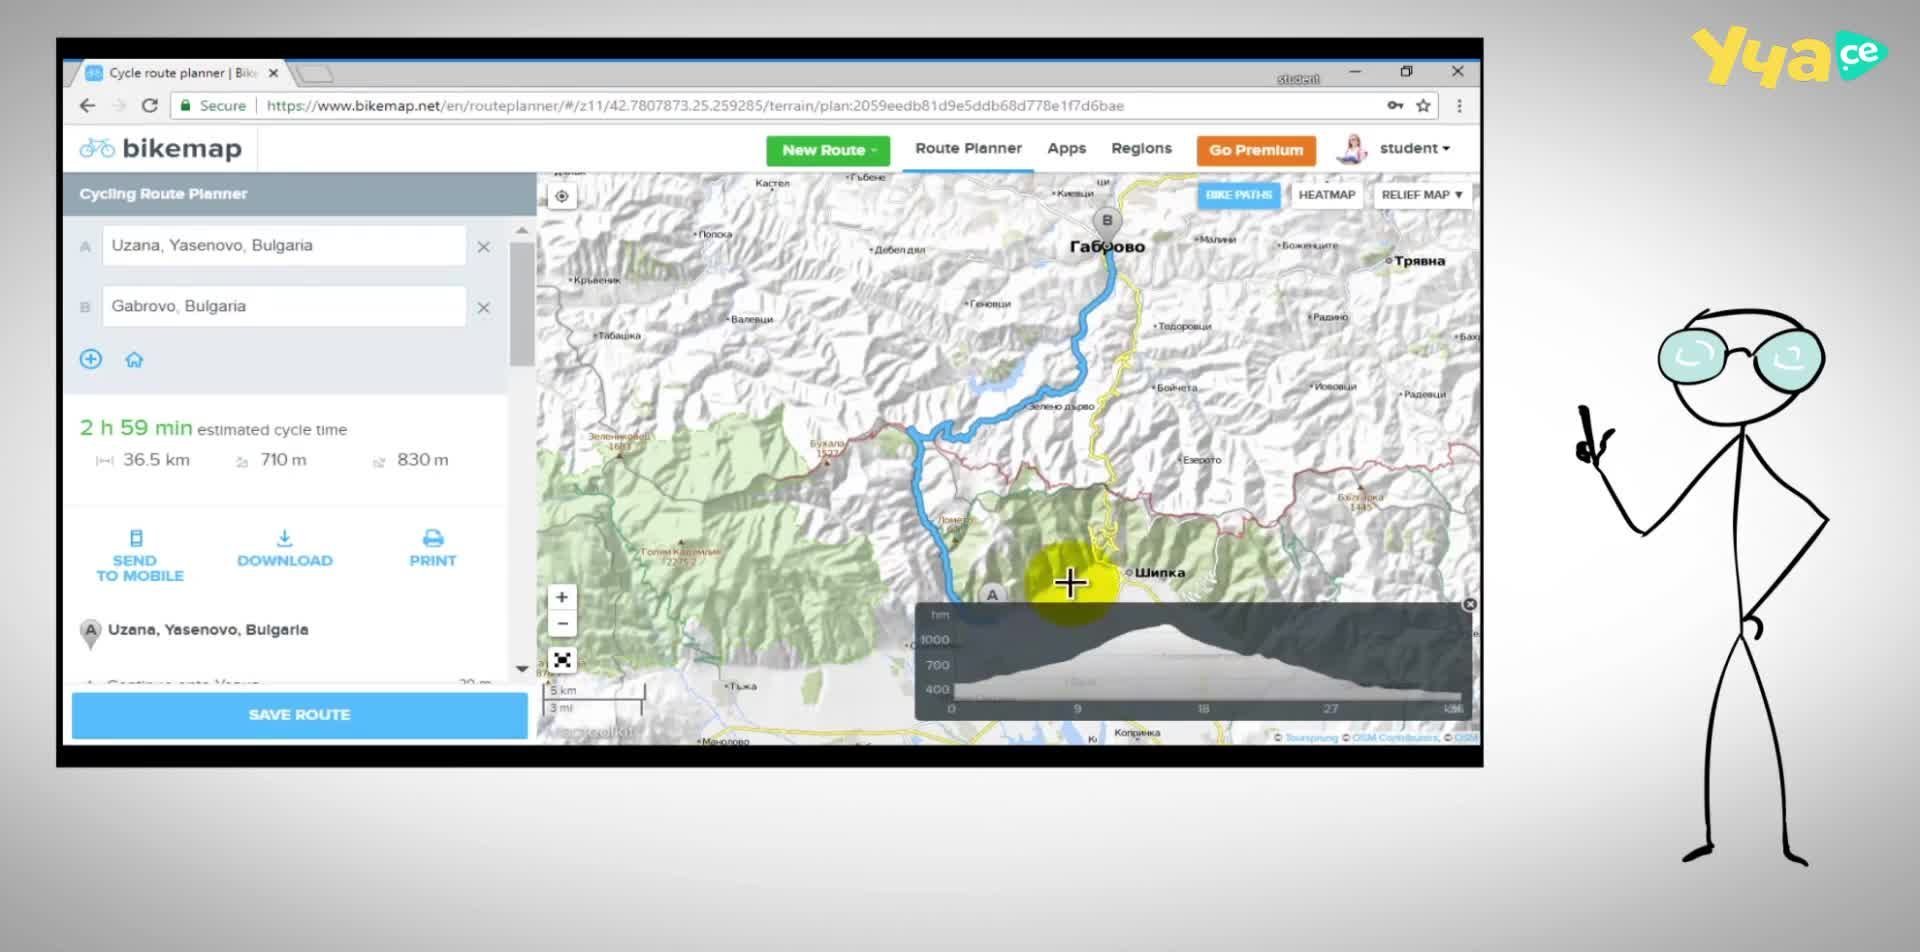Image resolution: width=1920 pixels, height=952 pixels.
Task: Download the route file
Action: (x=285, y=548)
